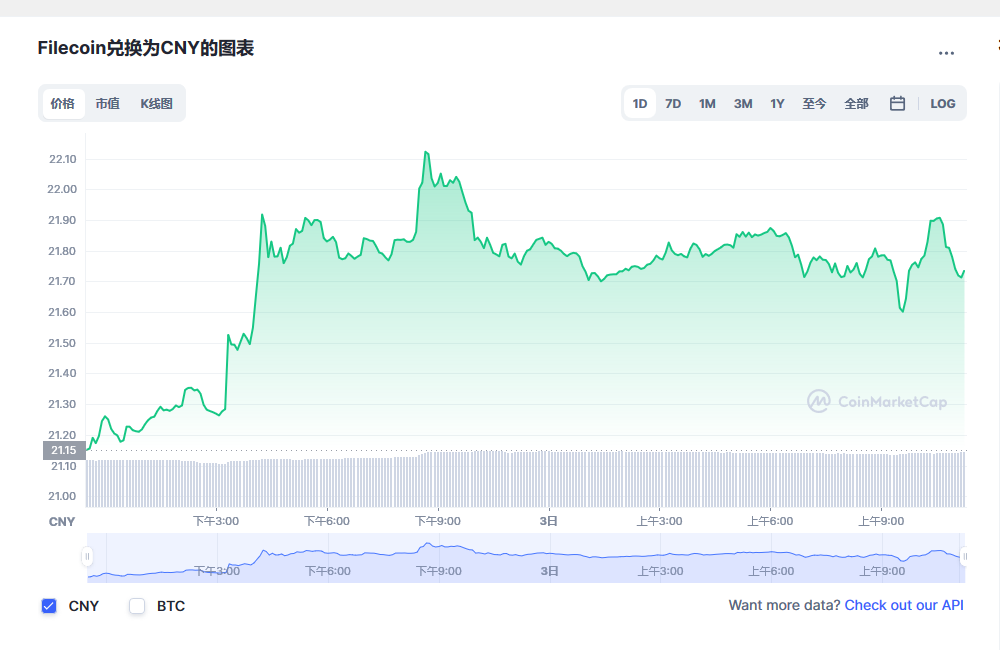Image resolution: width=1000 pixels, height=650 pixels.
Task: Click the 21.15 price label marker
Action: [64, 450]
